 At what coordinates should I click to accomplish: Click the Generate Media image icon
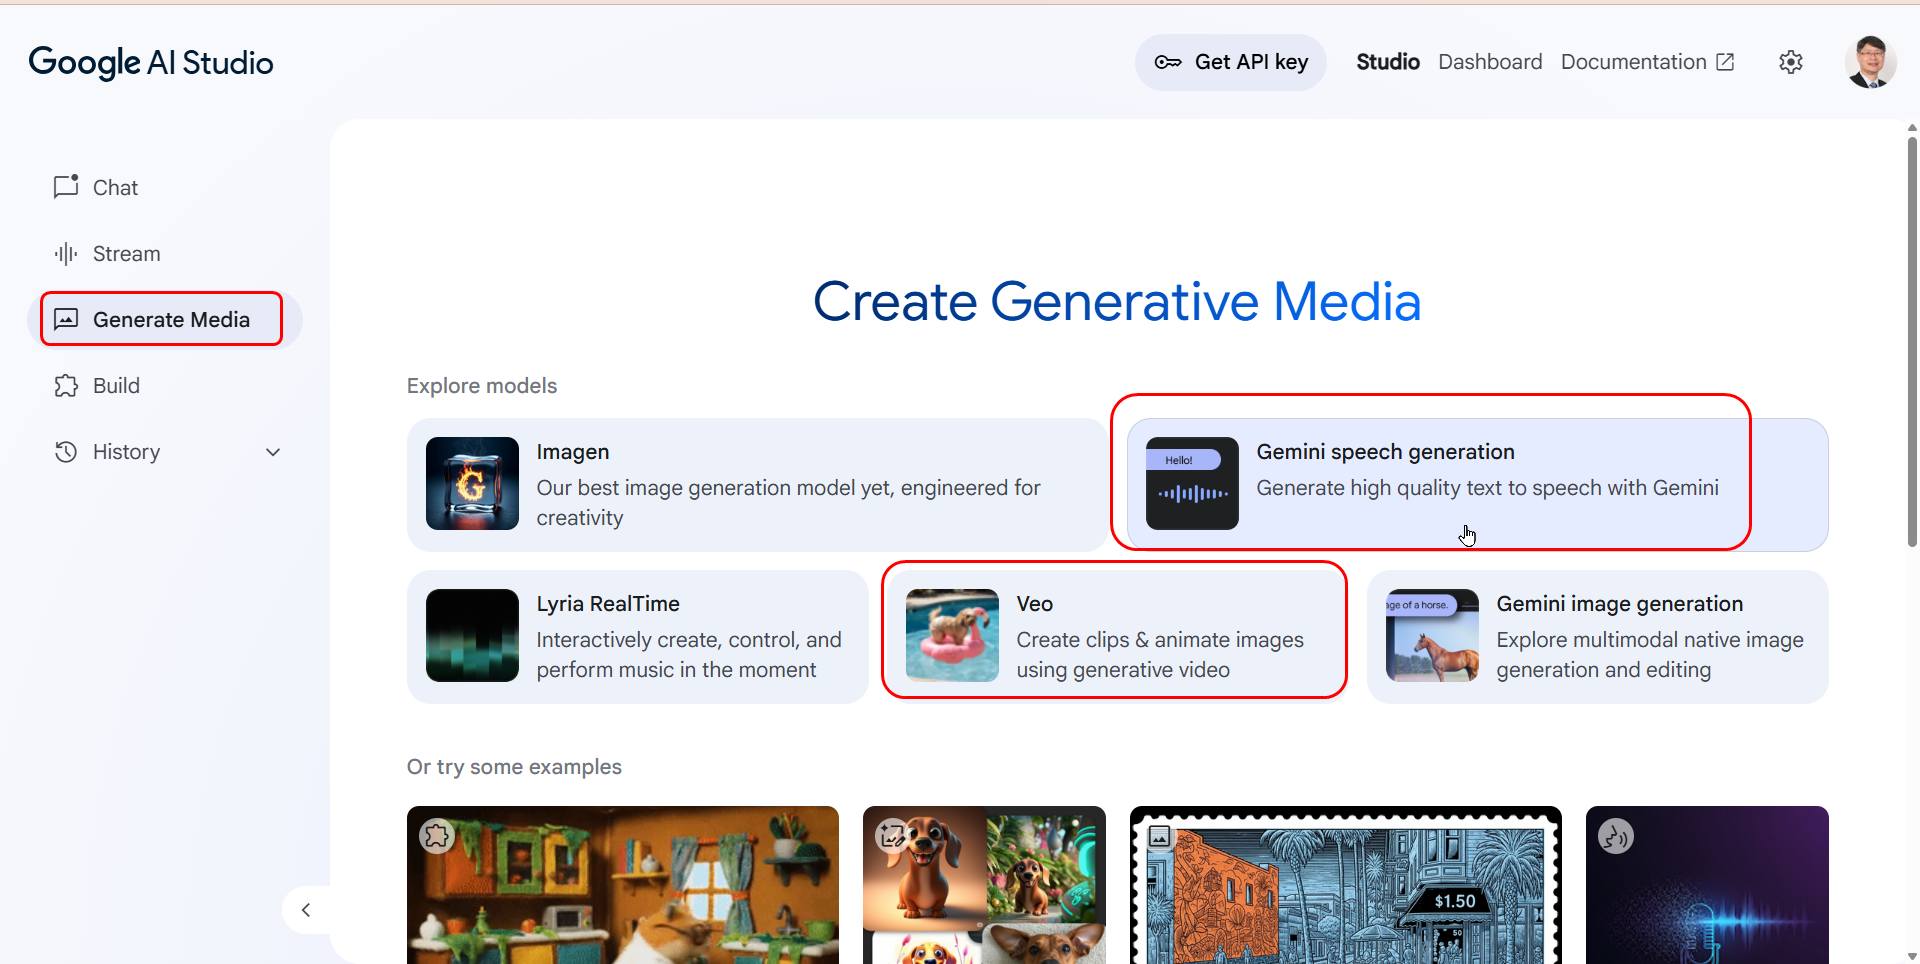click(x=66, y=319)
